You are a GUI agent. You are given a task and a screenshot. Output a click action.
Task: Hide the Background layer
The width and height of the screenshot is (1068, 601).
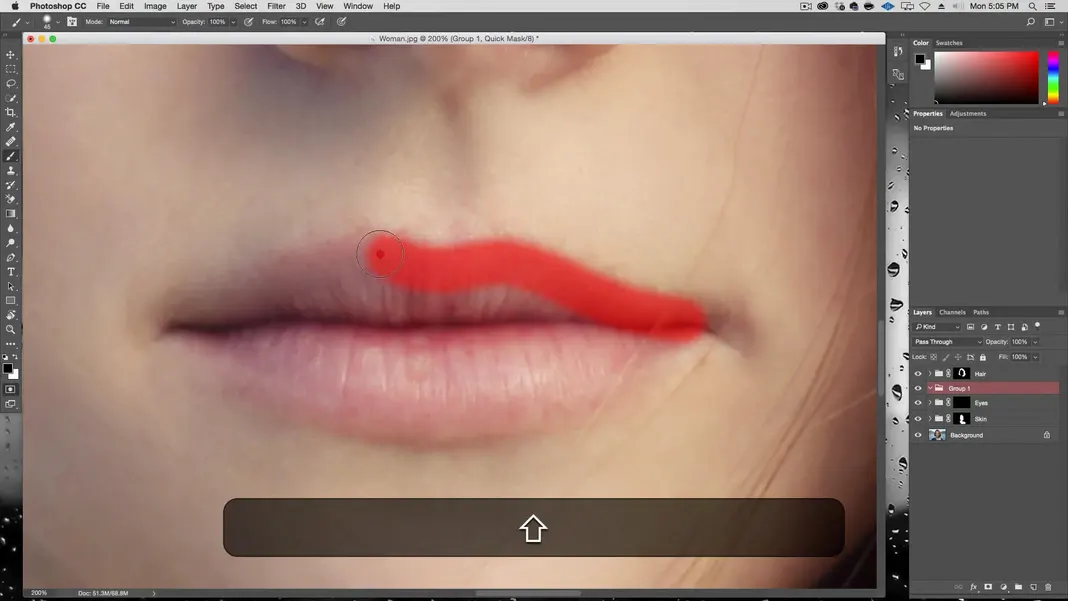pos(917,435)
